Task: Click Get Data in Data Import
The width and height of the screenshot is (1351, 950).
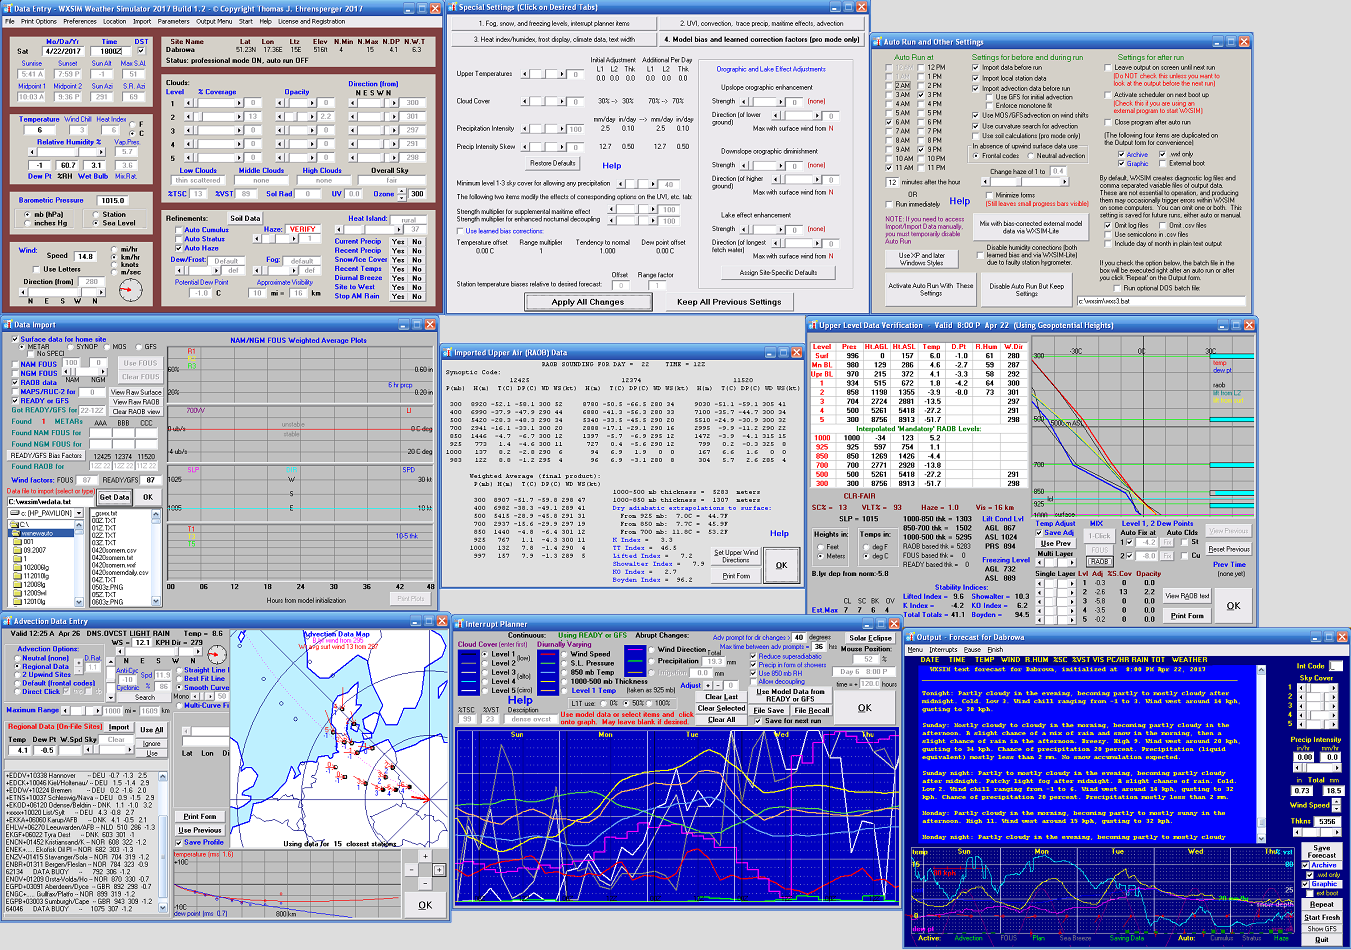Action: 114,497
